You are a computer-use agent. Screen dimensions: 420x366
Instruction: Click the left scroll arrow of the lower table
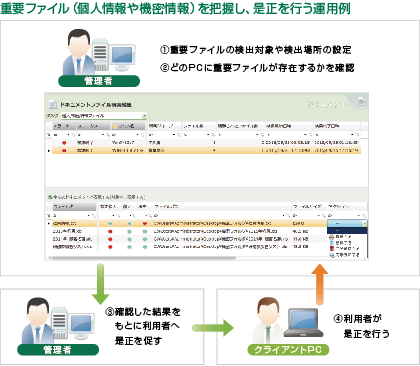[x=49, y=258]
